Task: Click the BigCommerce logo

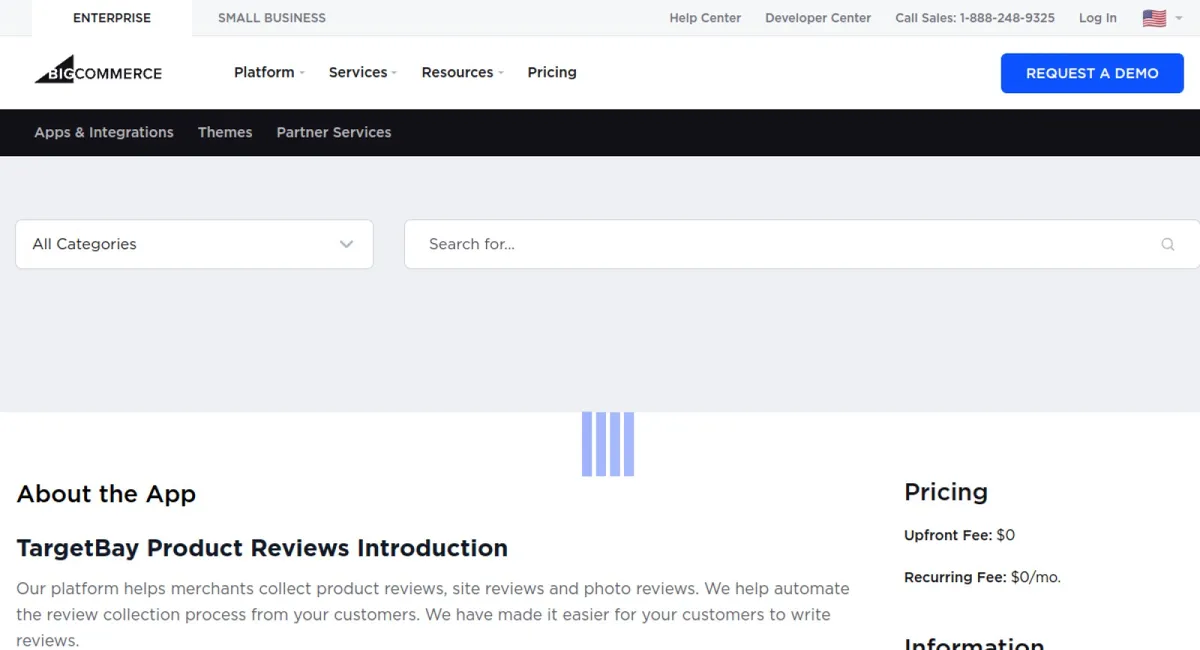Action: pyautogui.click(x=98, y=72)
